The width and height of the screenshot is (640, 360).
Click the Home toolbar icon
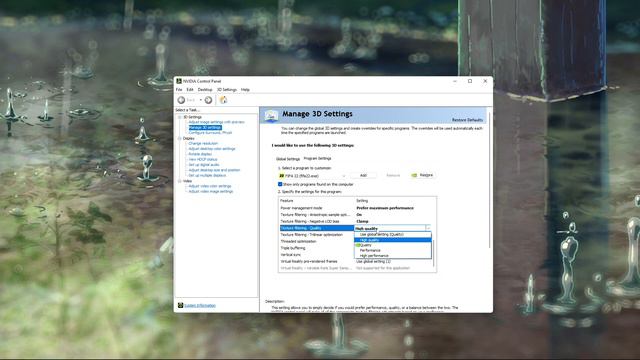223,100
